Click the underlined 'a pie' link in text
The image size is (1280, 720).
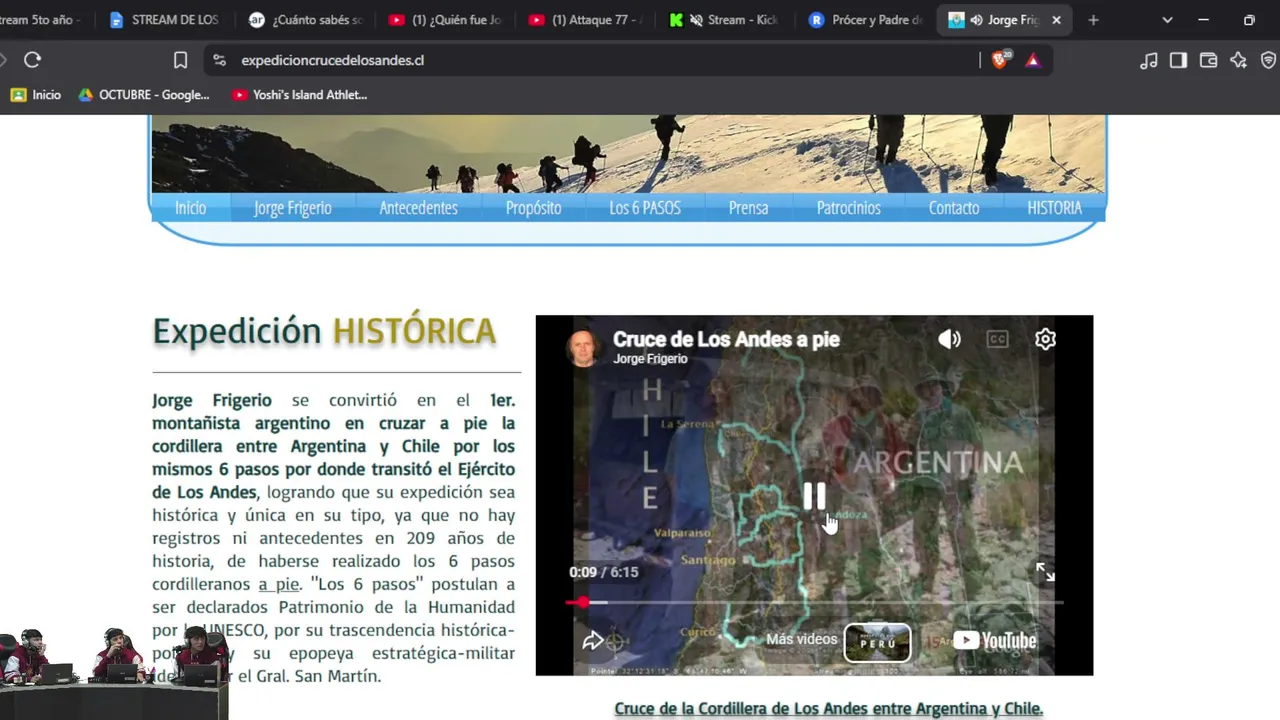click(x=279, y=584)
